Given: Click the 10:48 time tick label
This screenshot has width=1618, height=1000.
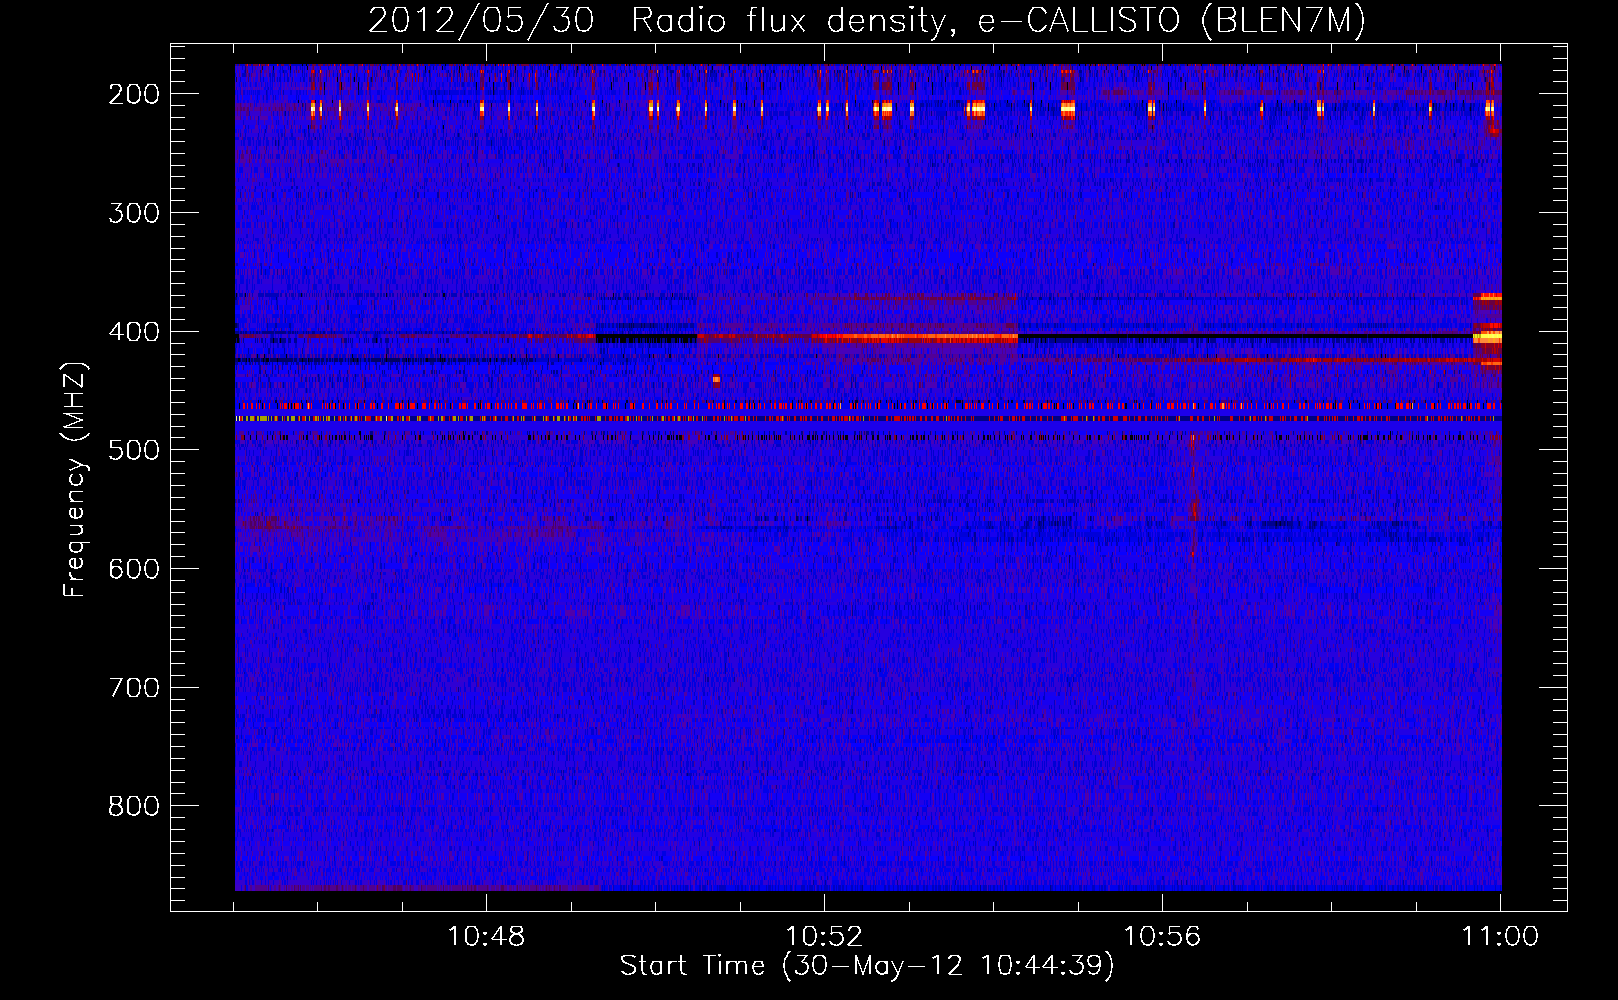Looking at the screenshot, I should point(486,937).
